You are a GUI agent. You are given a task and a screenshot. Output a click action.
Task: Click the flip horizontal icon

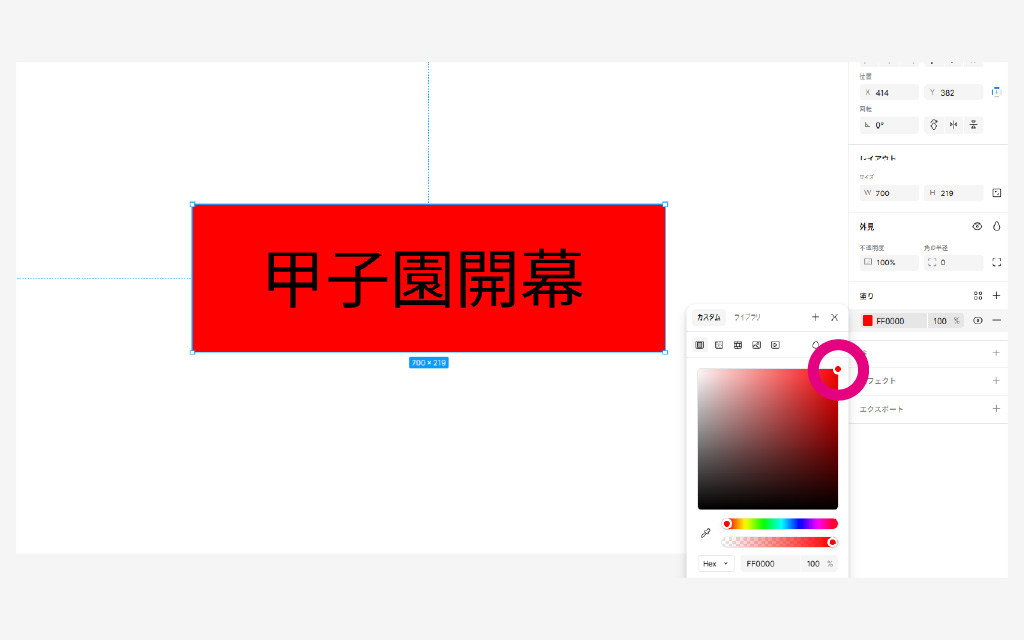pyautogui.click(x=954, y=125)
